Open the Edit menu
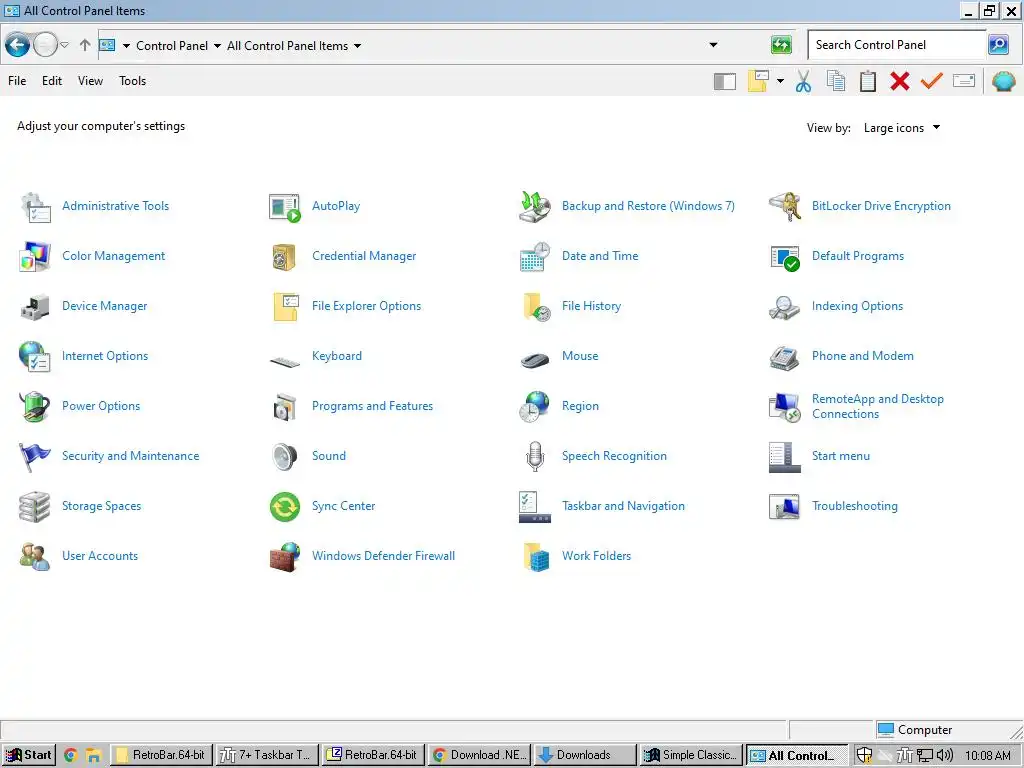This screenshot has height=768, width=1024. 52,81
